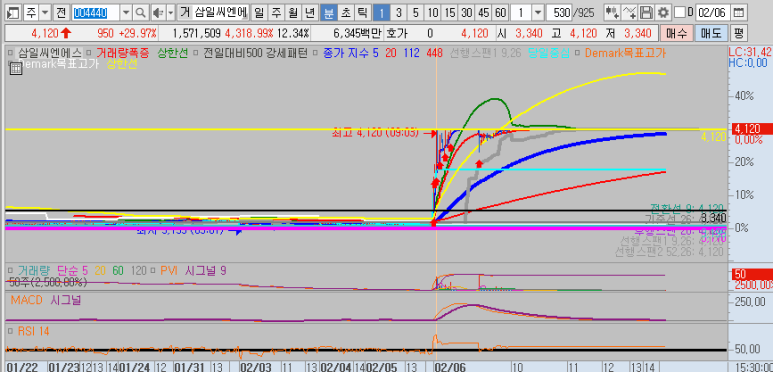This screenshot has height=372, width=773.
Task: Save the chart with the floppy disk icon
Action: point(647,12)
